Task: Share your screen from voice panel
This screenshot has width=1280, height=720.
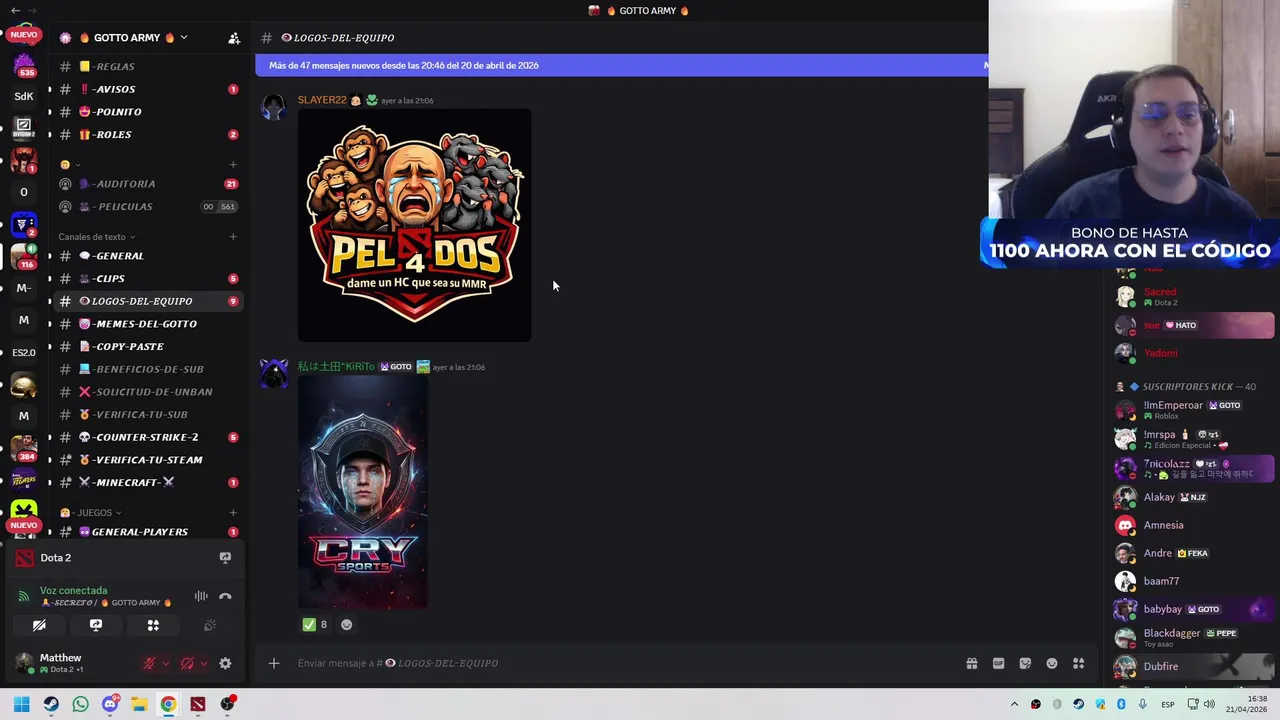Action: point(96,625)
